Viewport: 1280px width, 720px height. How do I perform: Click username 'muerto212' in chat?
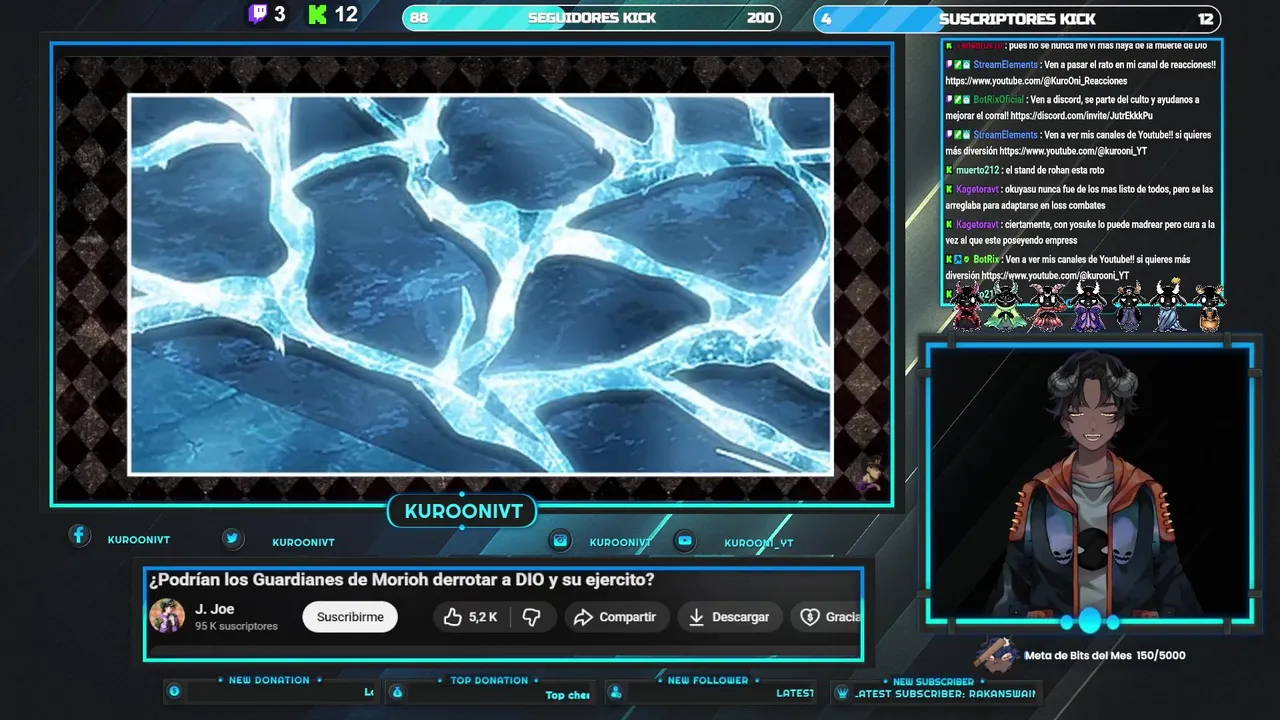click(x=977, y=170)
